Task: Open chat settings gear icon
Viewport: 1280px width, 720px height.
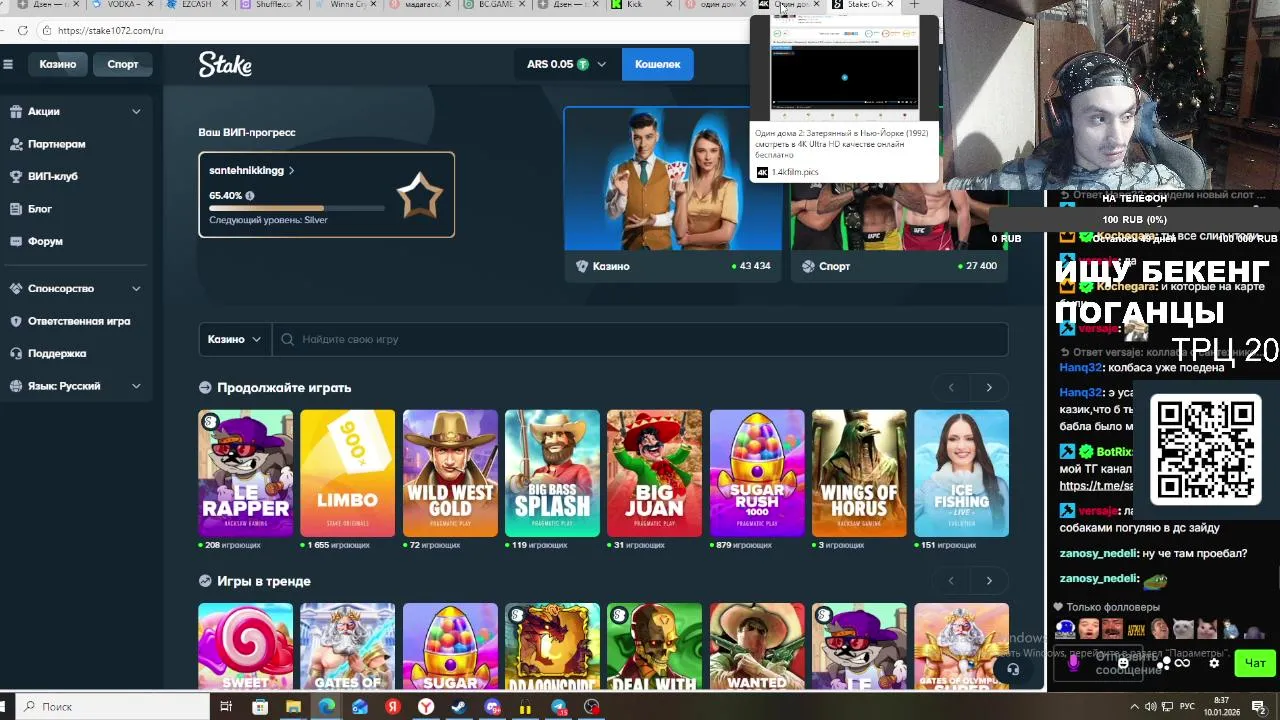Action: coord(1214,663)
